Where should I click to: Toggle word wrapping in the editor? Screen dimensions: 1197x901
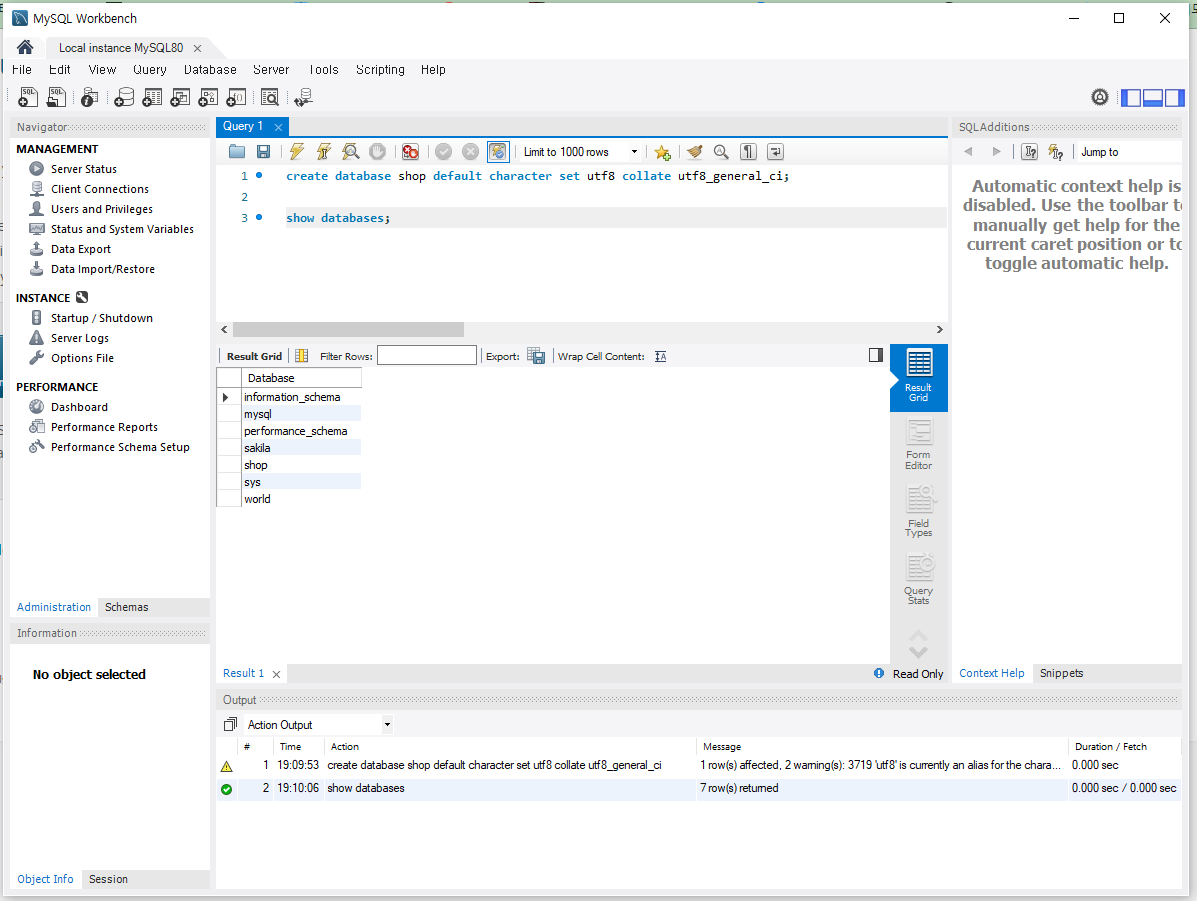pos(775,152)
